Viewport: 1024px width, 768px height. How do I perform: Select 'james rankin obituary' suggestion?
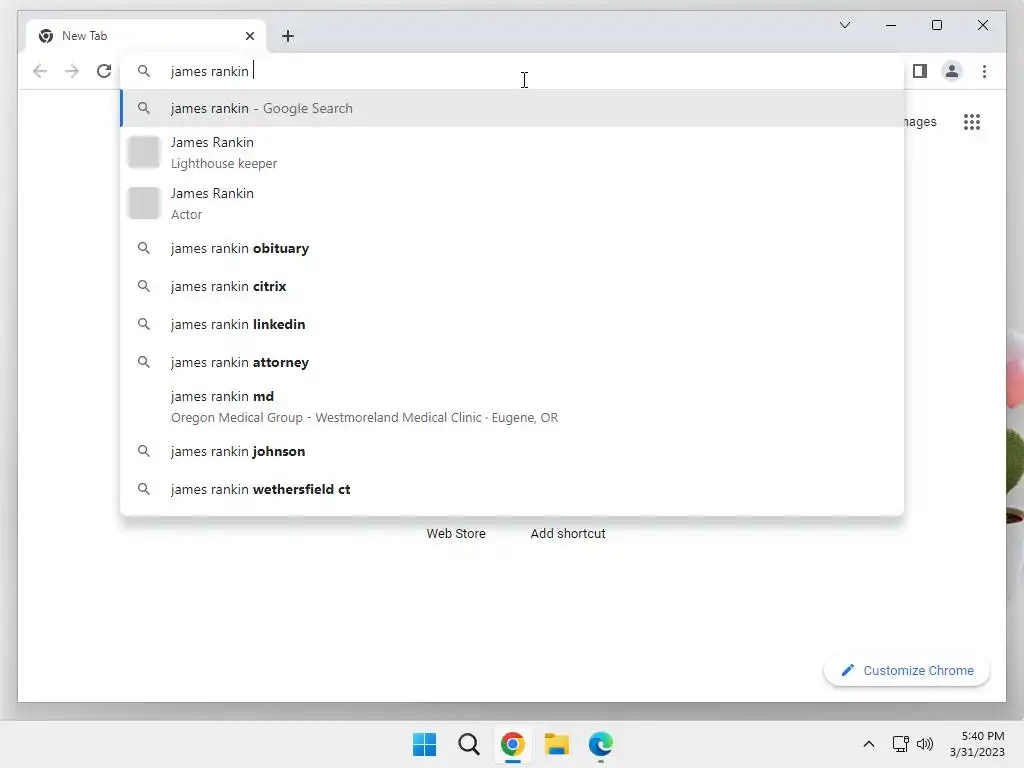[513, 248]
